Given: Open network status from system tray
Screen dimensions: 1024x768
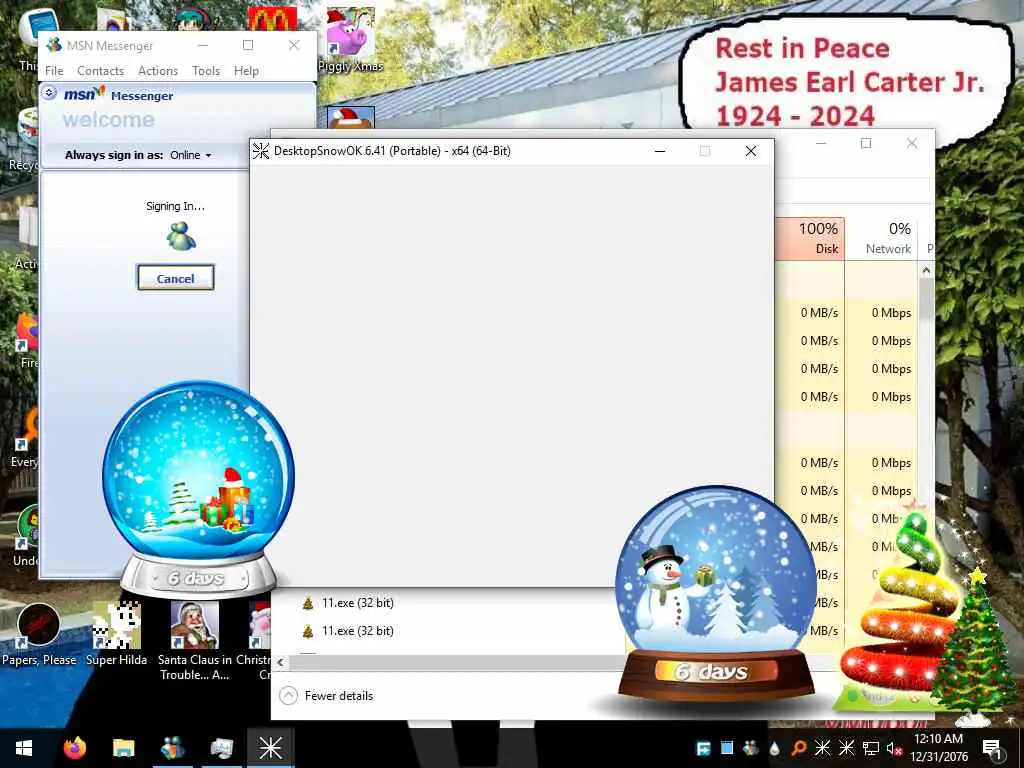Looking at the screenshot, I should [x=871, y=748].
